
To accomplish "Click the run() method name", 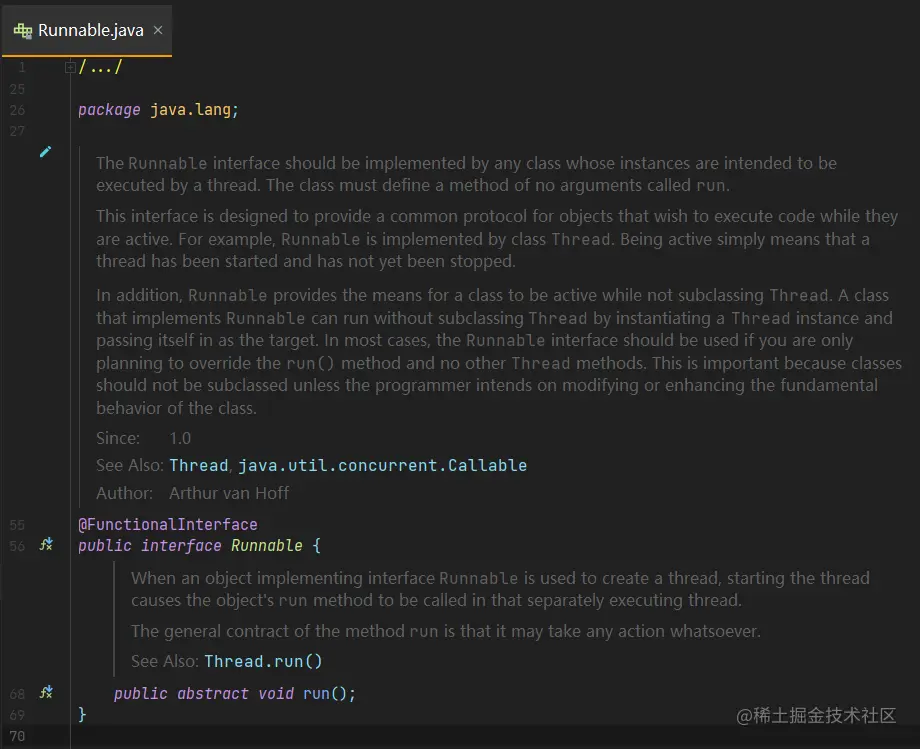I will pos(316,693).
